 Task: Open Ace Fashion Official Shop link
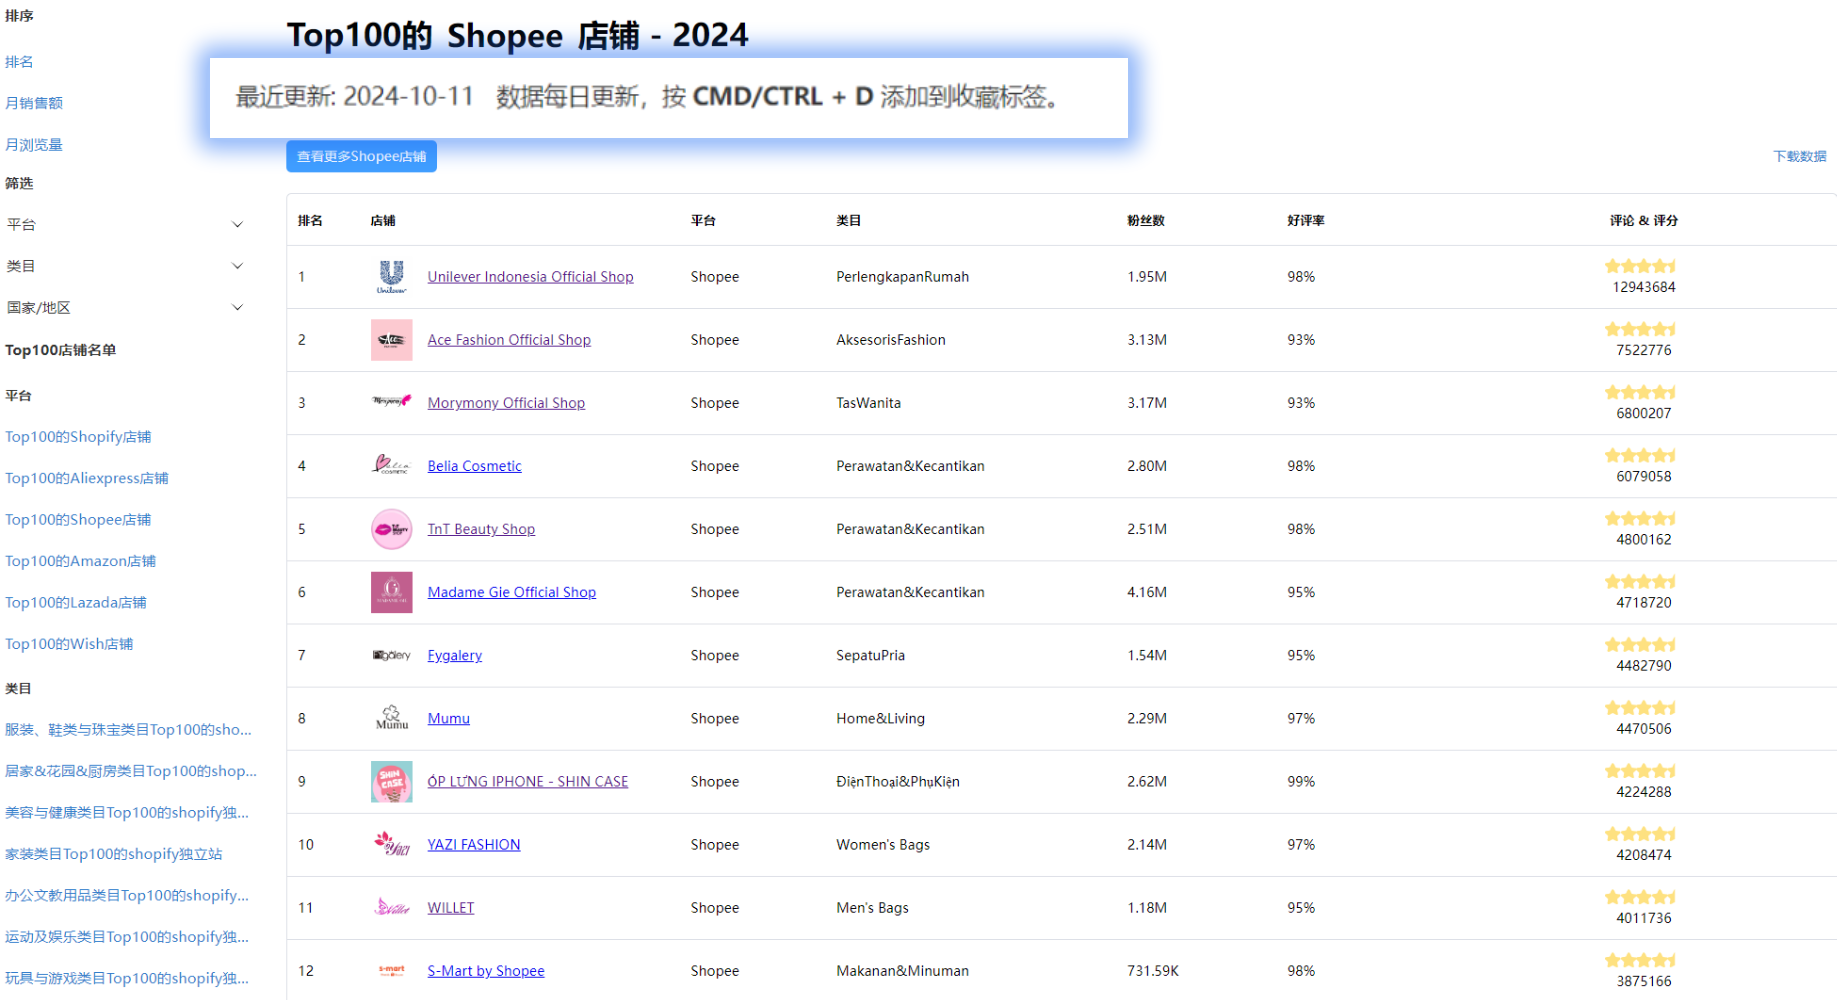click(509, 340)
